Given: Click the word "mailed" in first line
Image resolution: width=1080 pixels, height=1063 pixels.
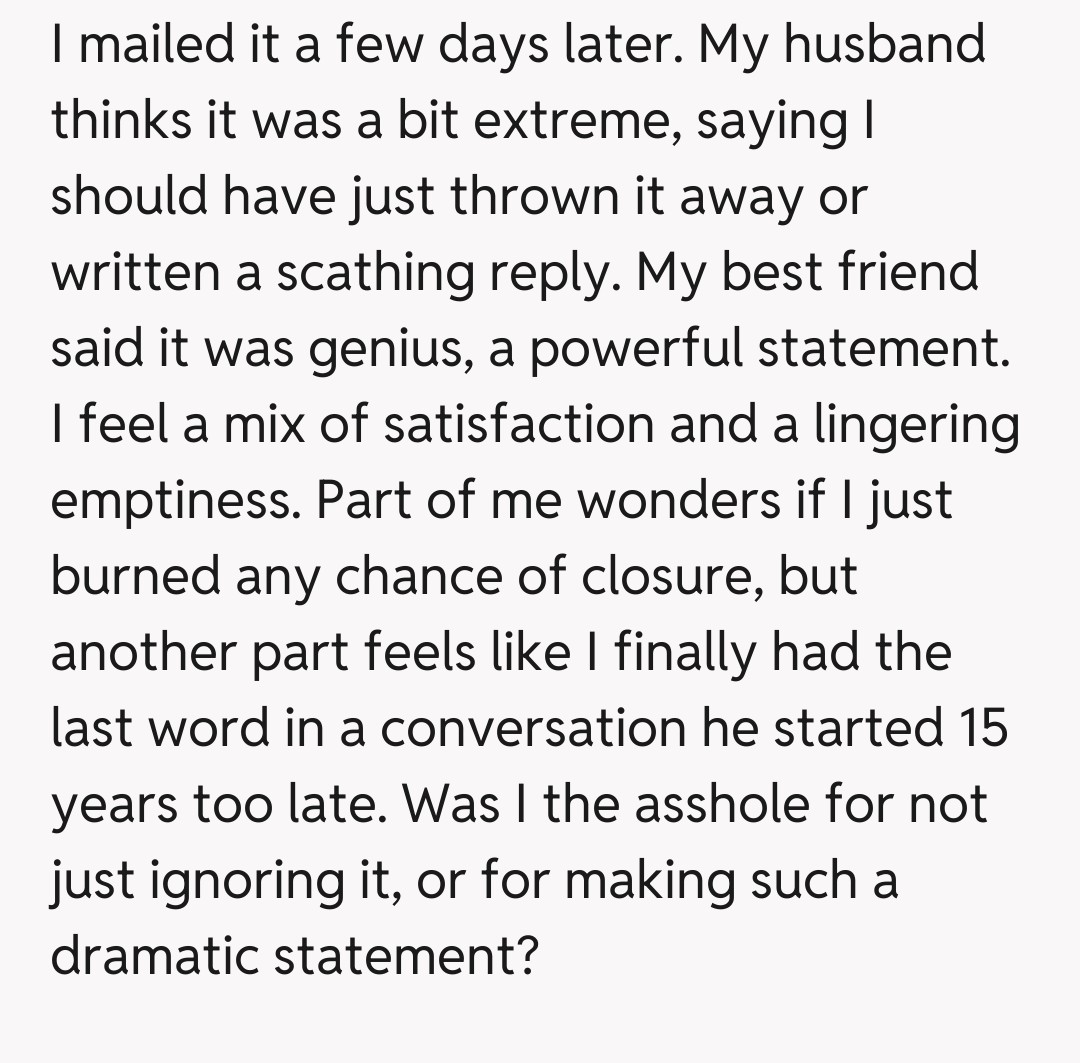Looking at the screenshot, I should tap(145, 44).
